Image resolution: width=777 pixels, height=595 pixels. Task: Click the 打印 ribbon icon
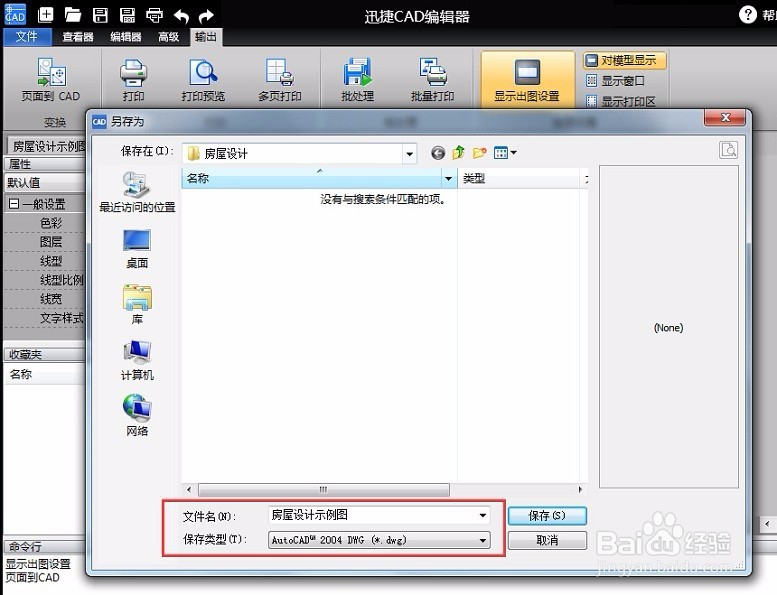click(x=133, y=79)
